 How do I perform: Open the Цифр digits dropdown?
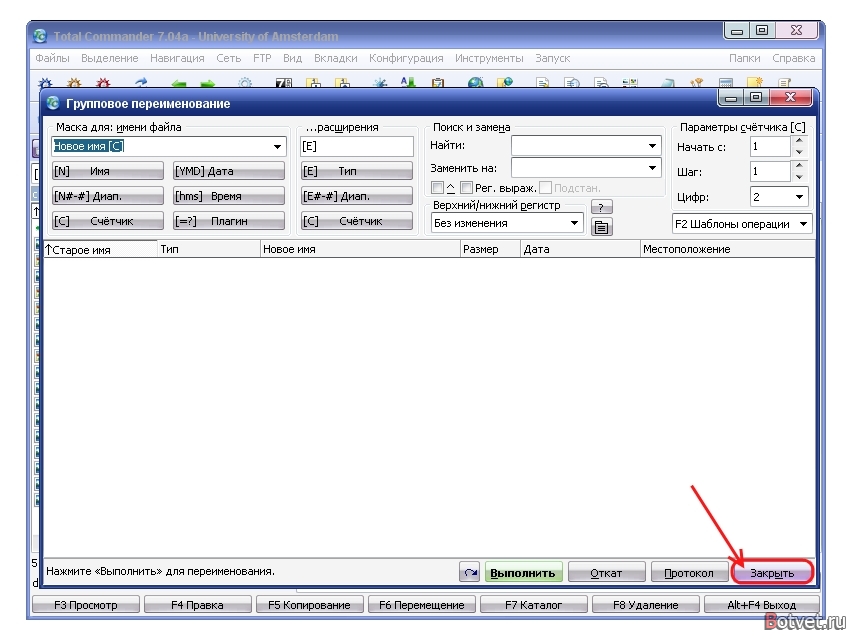tap(799, 197)
